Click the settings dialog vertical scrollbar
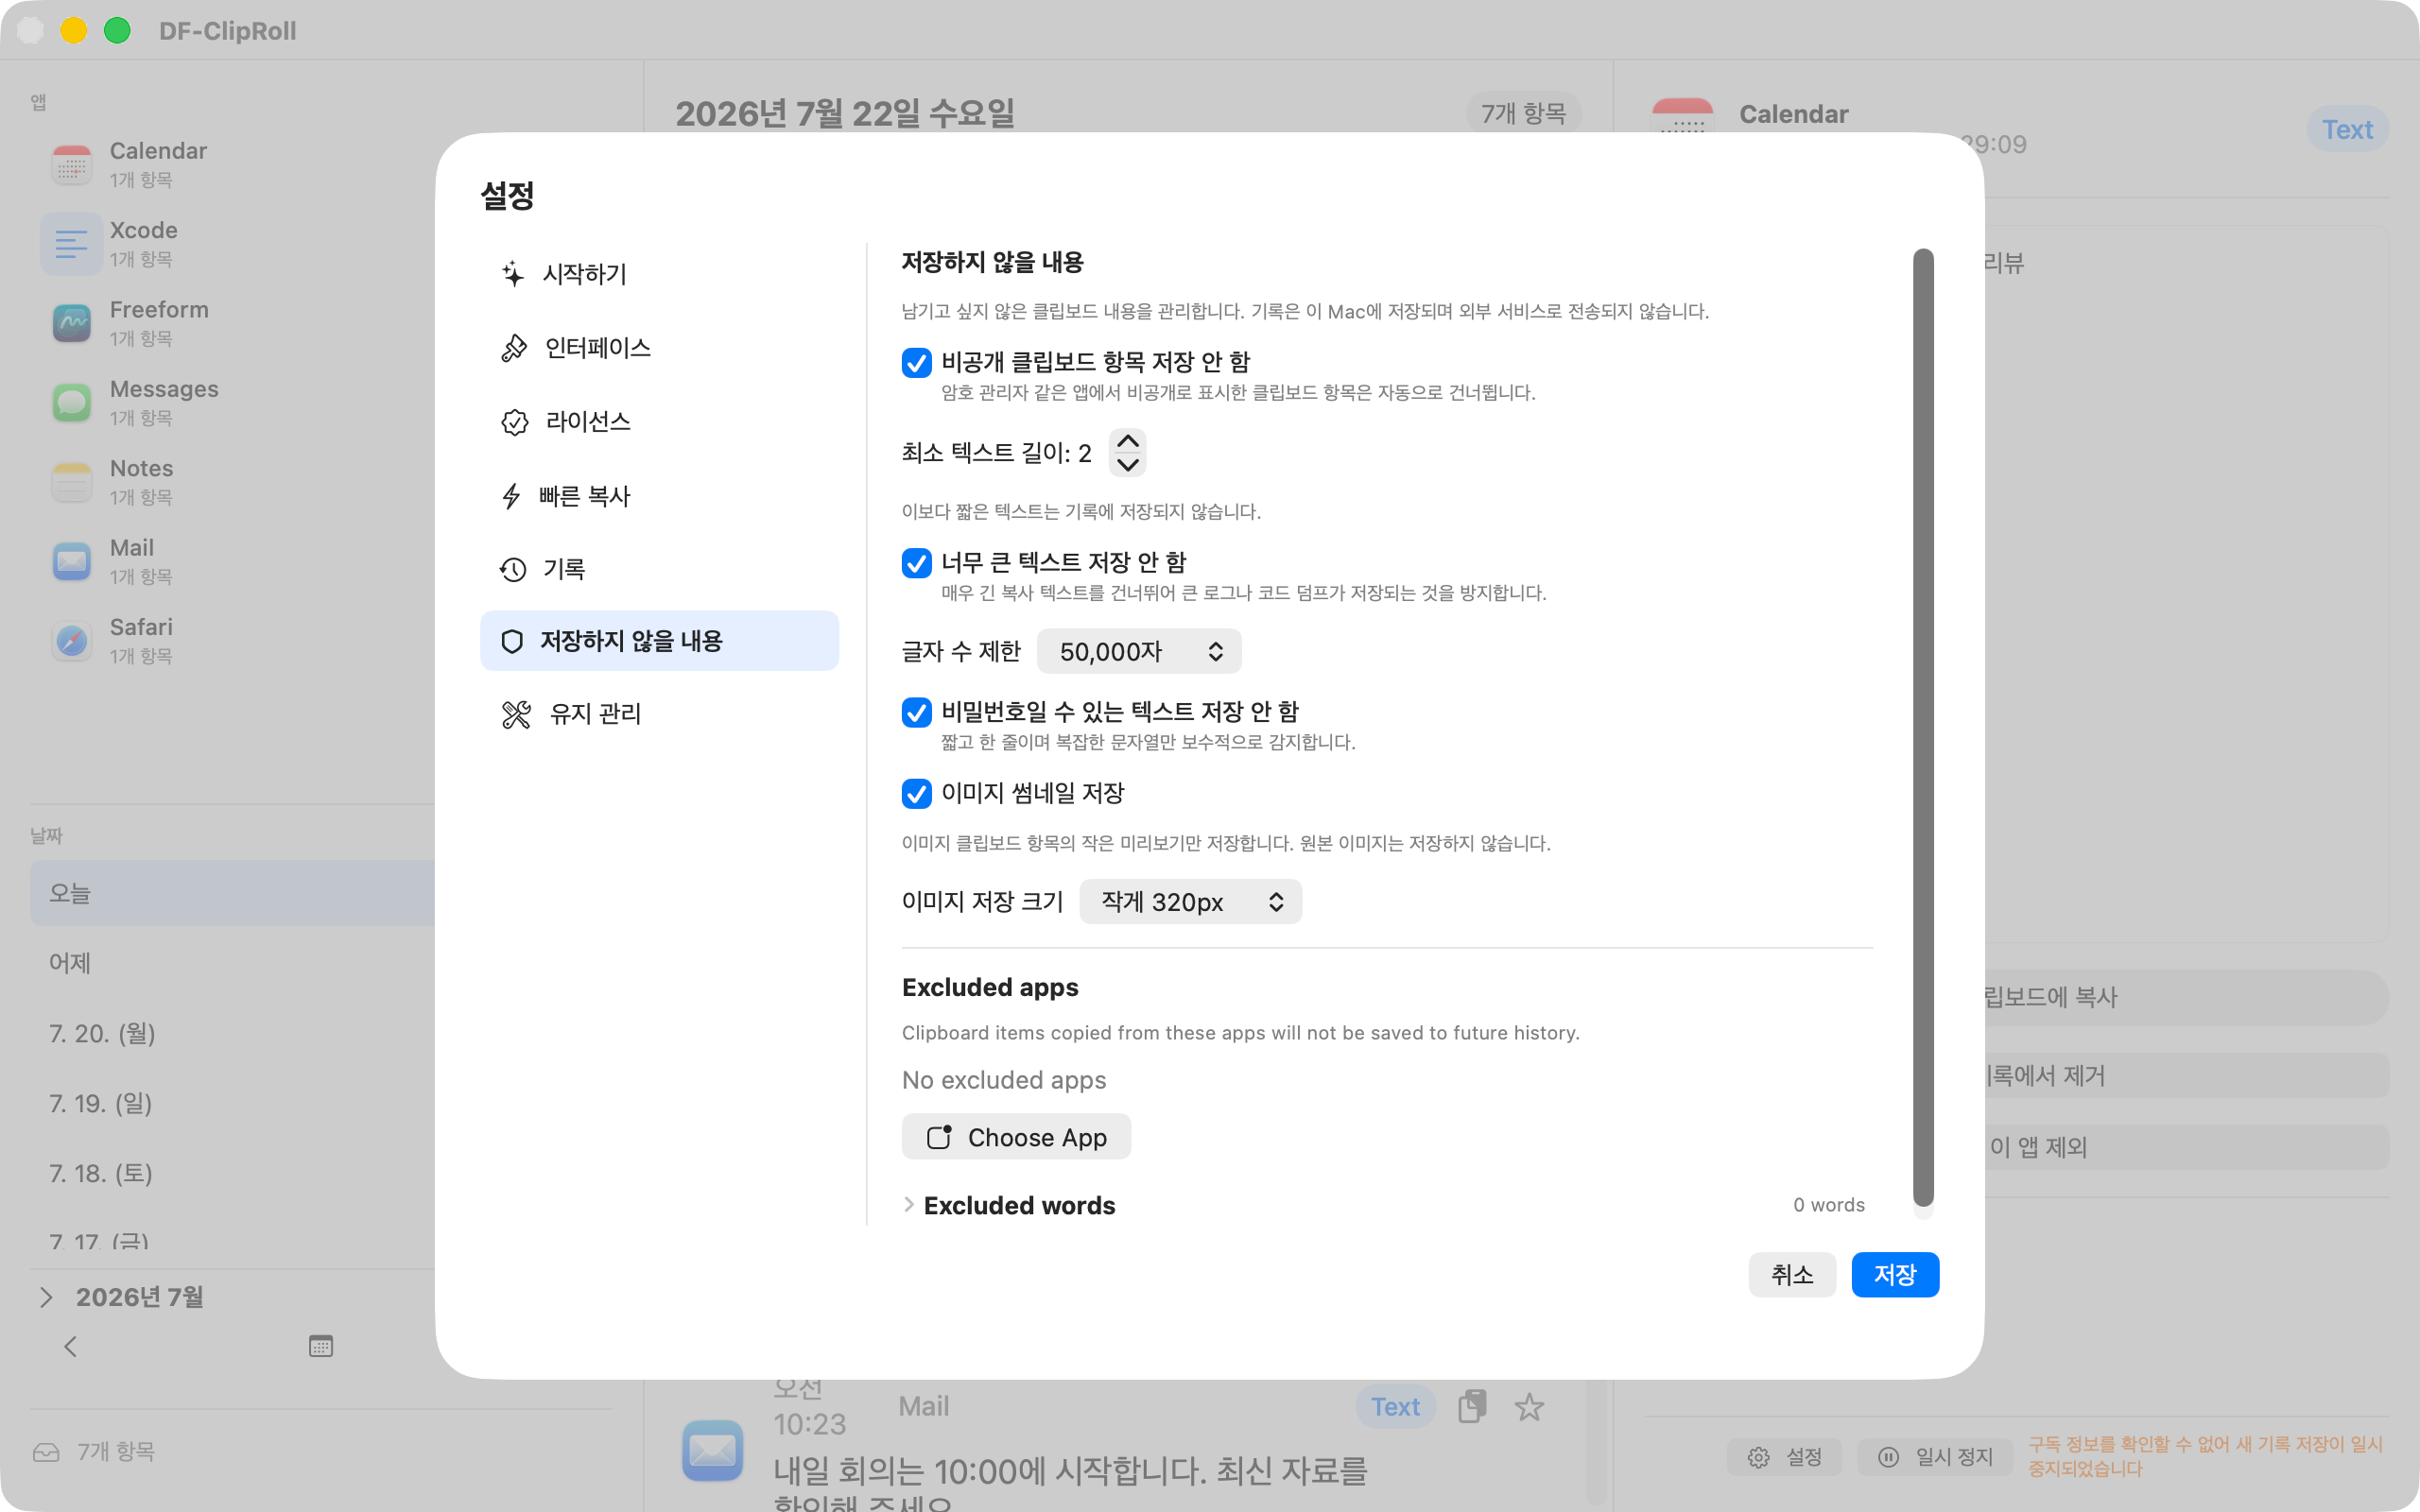Screen dimensions: 2420x1512 [1923, 727]
